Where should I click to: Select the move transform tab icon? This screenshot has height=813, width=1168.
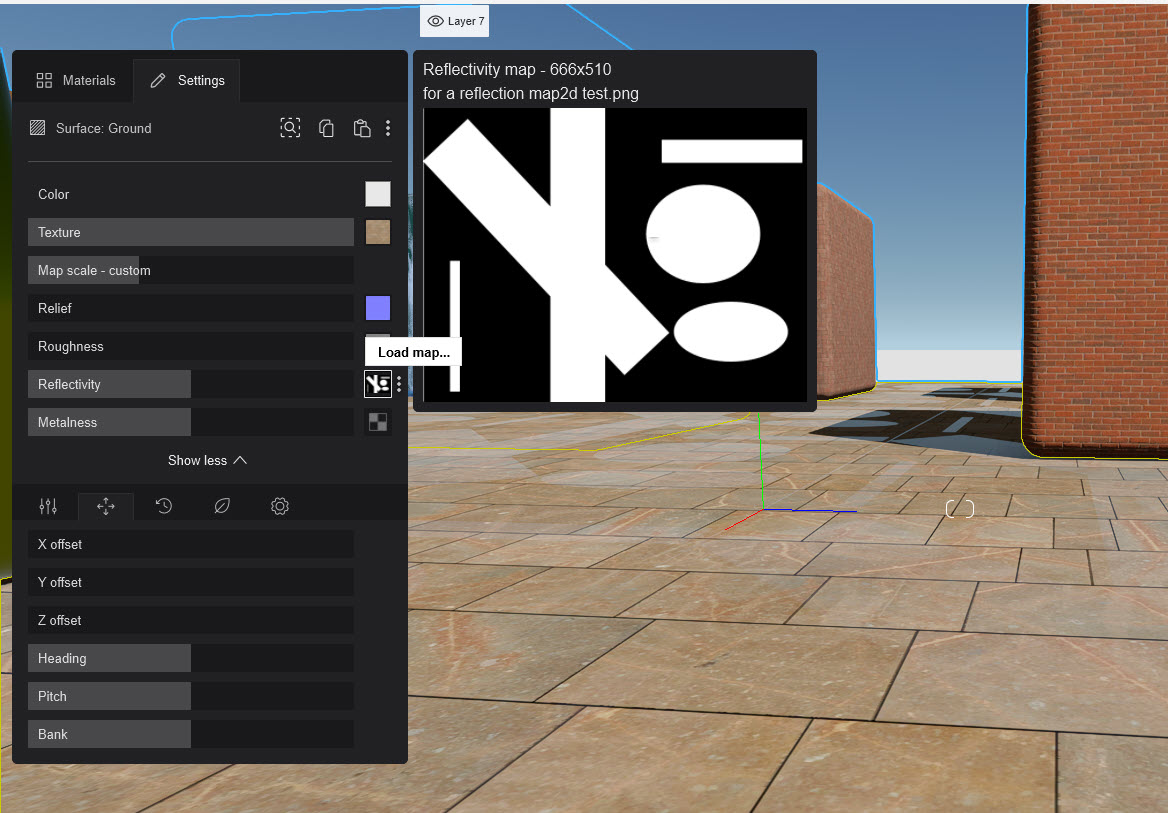(x=105, y=506)
